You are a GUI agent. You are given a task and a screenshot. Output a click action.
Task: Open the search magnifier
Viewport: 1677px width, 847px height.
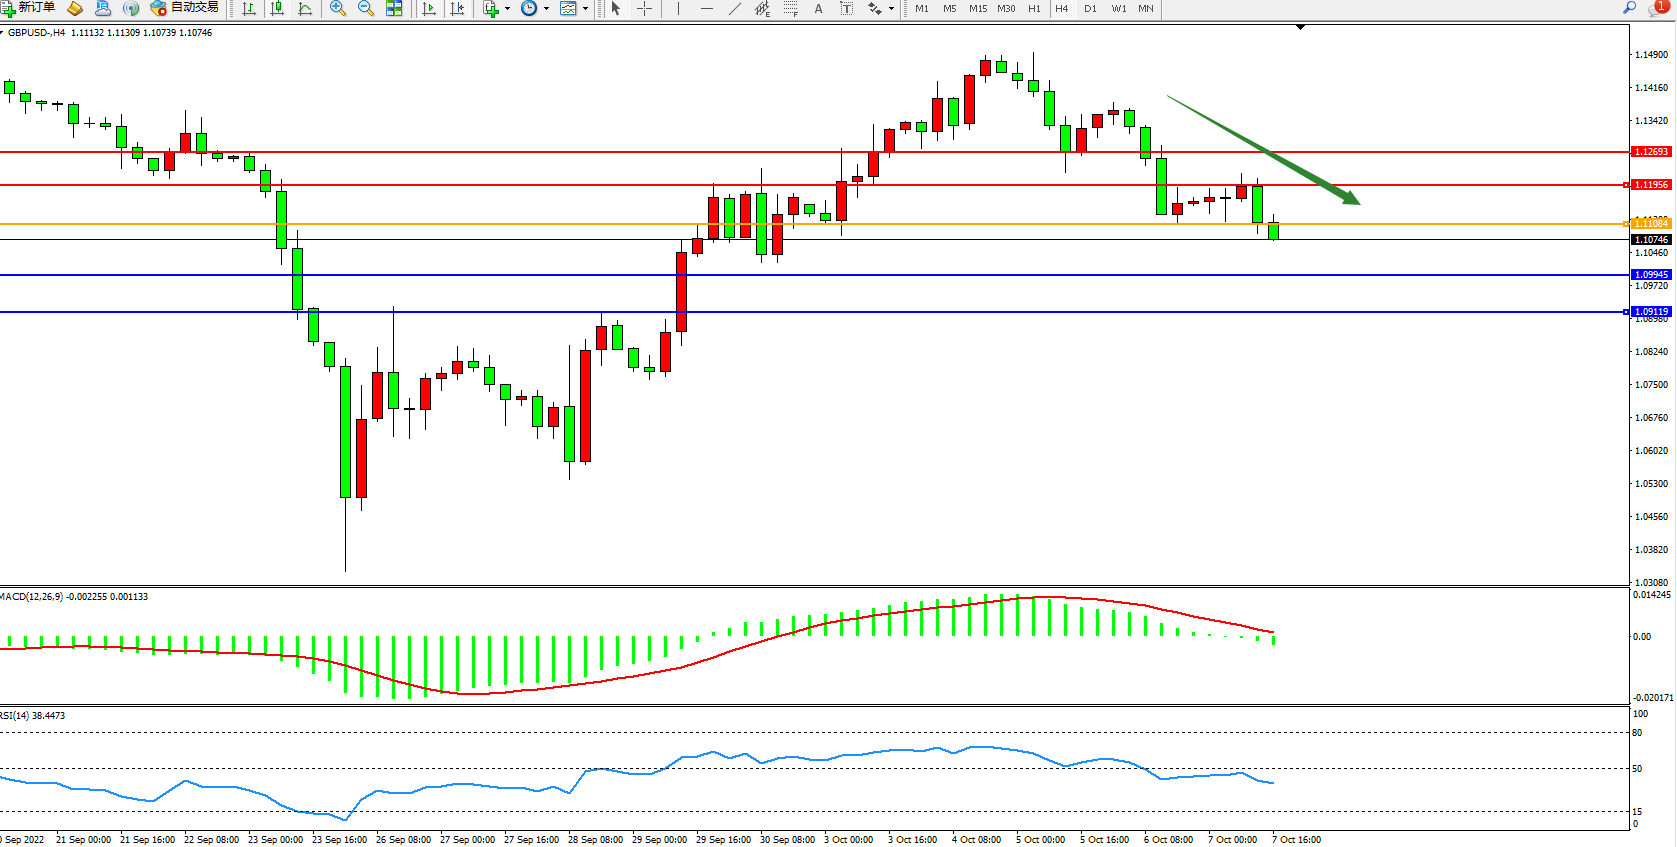pyautogui.click(x=1629, y=8)
